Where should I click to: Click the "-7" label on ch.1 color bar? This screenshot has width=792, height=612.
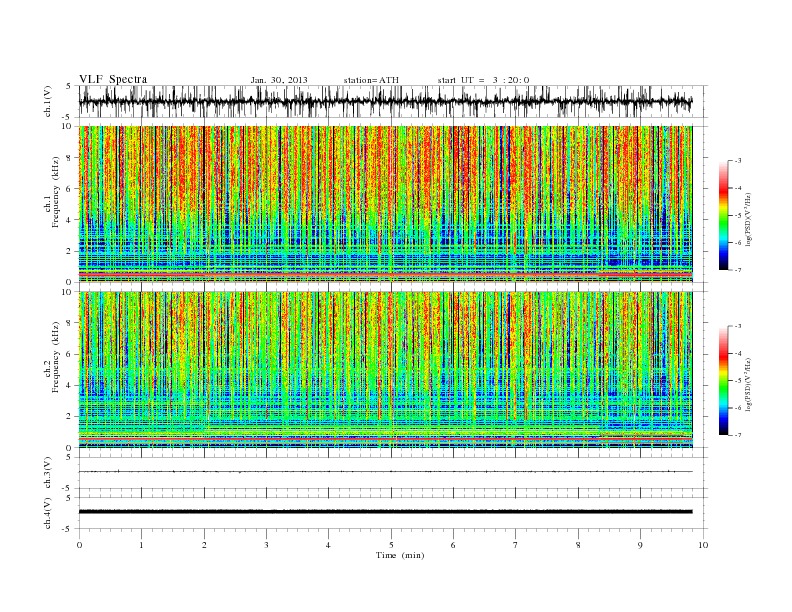(x=737, y=270)
